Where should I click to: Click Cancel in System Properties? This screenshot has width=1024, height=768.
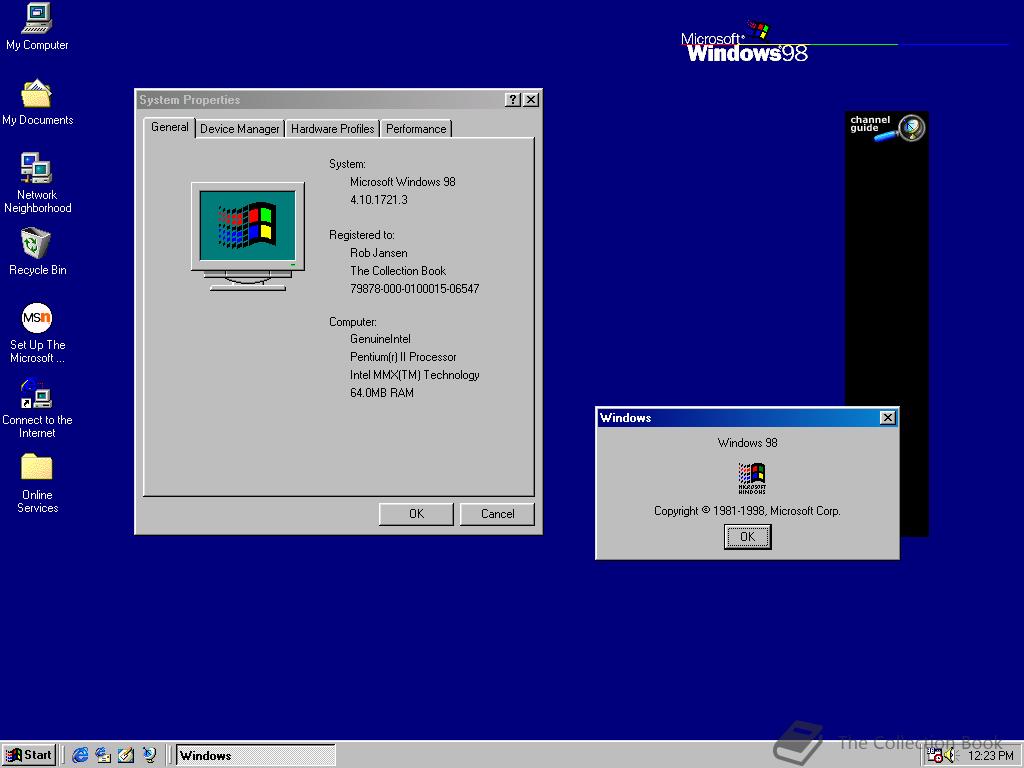pyautogui.click(x=497, y=514)
